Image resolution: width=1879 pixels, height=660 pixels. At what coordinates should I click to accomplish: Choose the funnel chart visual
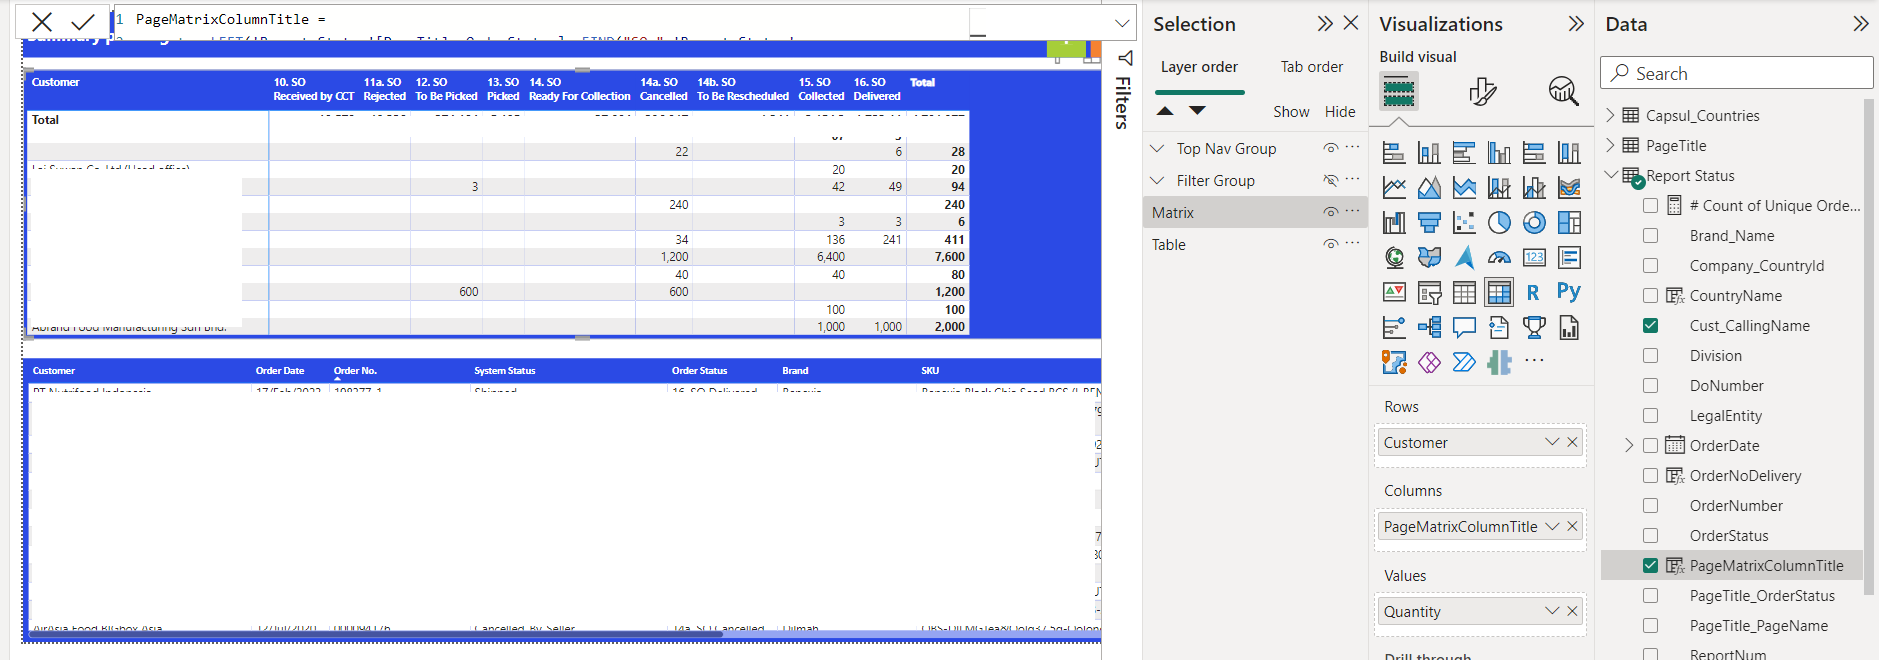[1429, 222]
